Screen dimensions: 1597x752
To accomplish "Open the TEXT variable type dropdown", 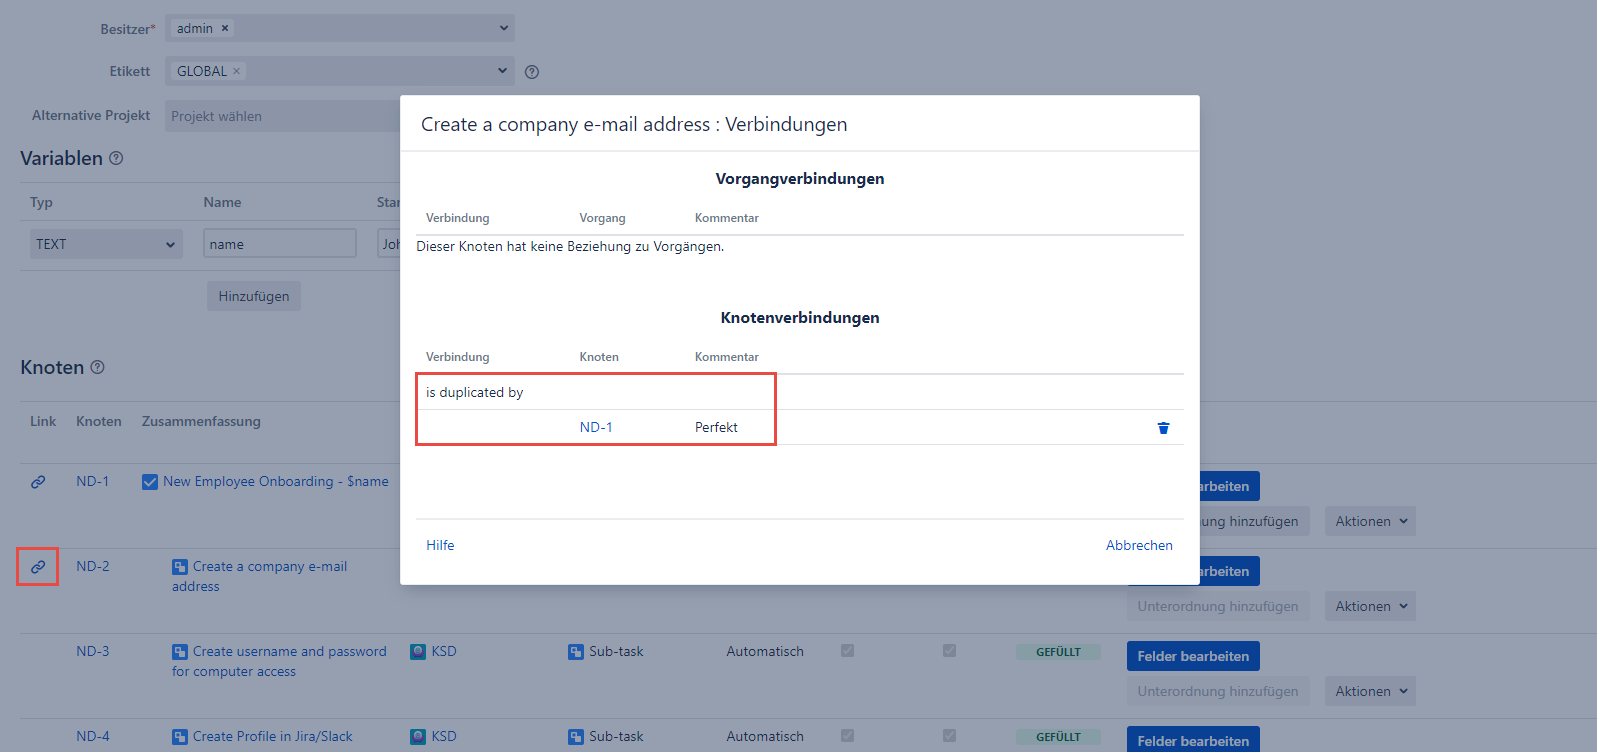I will [x=106, y=244].
